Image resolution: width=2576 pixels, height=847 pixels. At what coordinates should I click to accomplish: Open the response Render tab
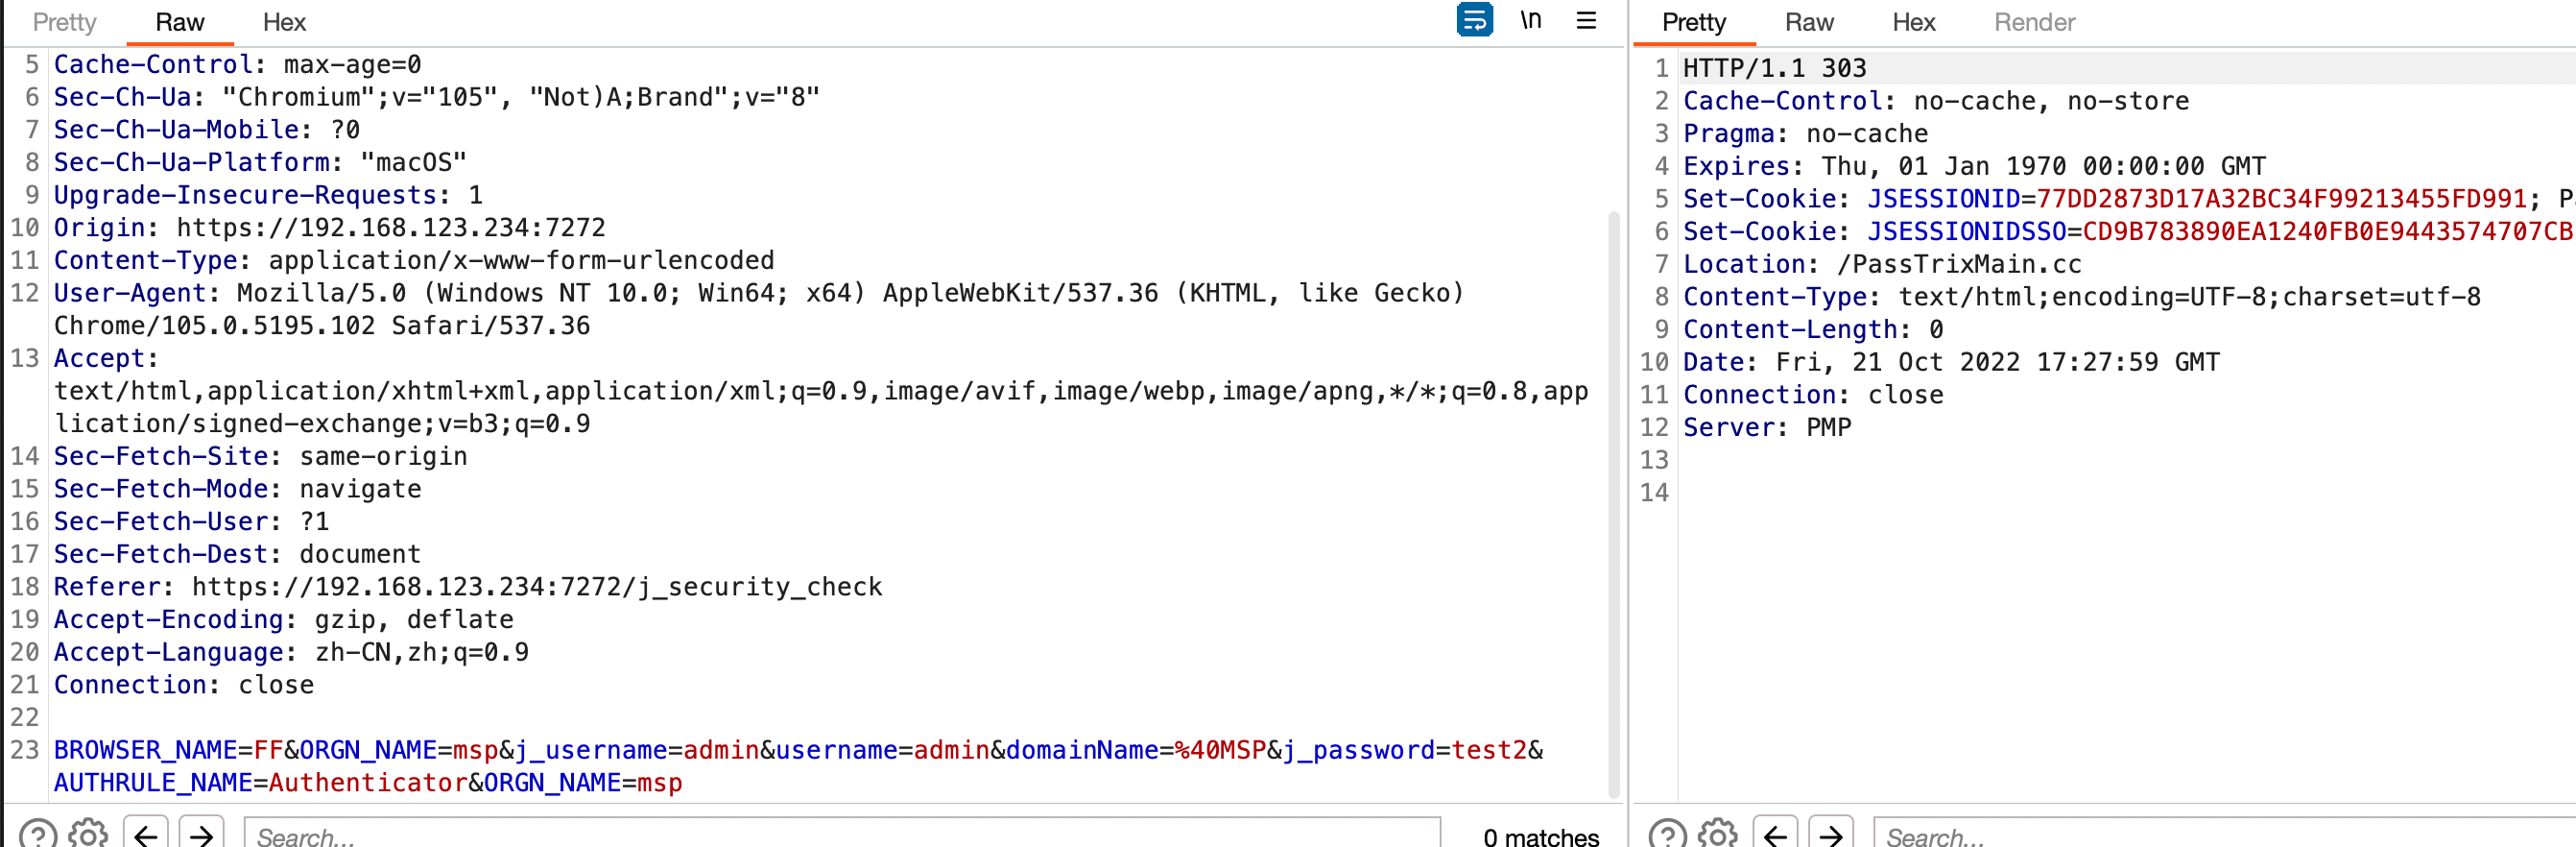2034,22
